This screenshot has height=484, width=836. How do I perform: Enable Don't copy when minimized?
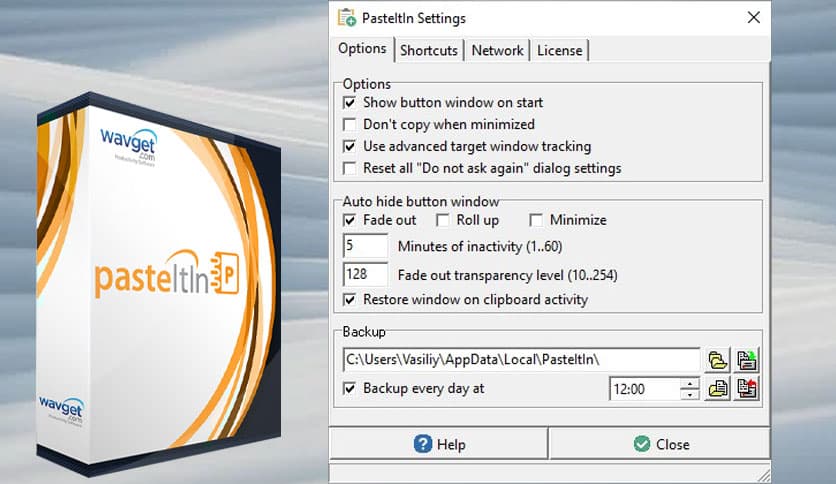pyautogui.click(x=350, y=124)
